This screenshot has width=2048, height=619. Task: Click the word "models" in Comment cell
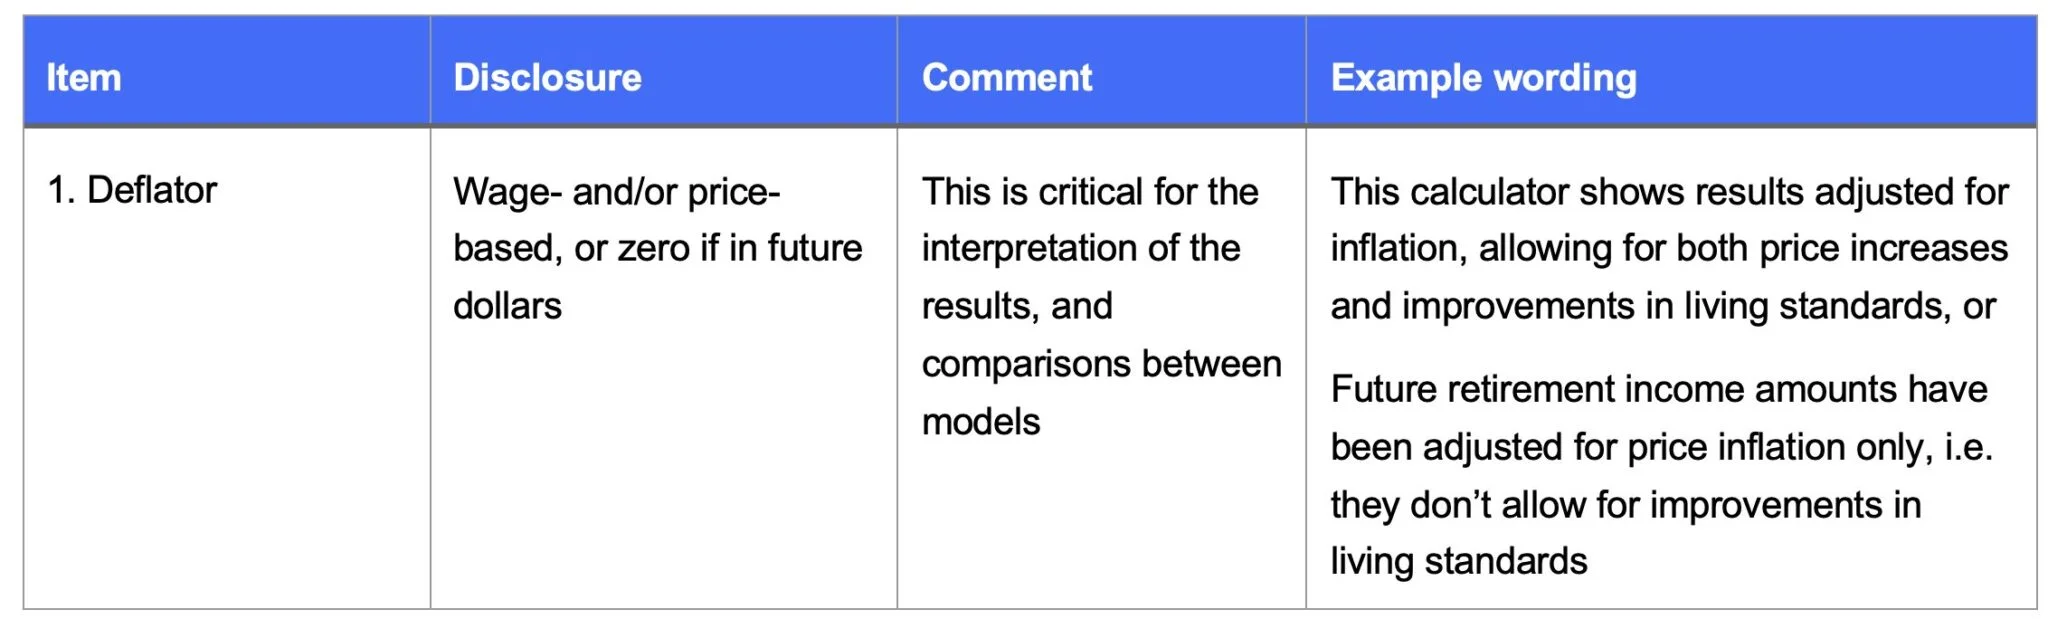coord(980,422)
